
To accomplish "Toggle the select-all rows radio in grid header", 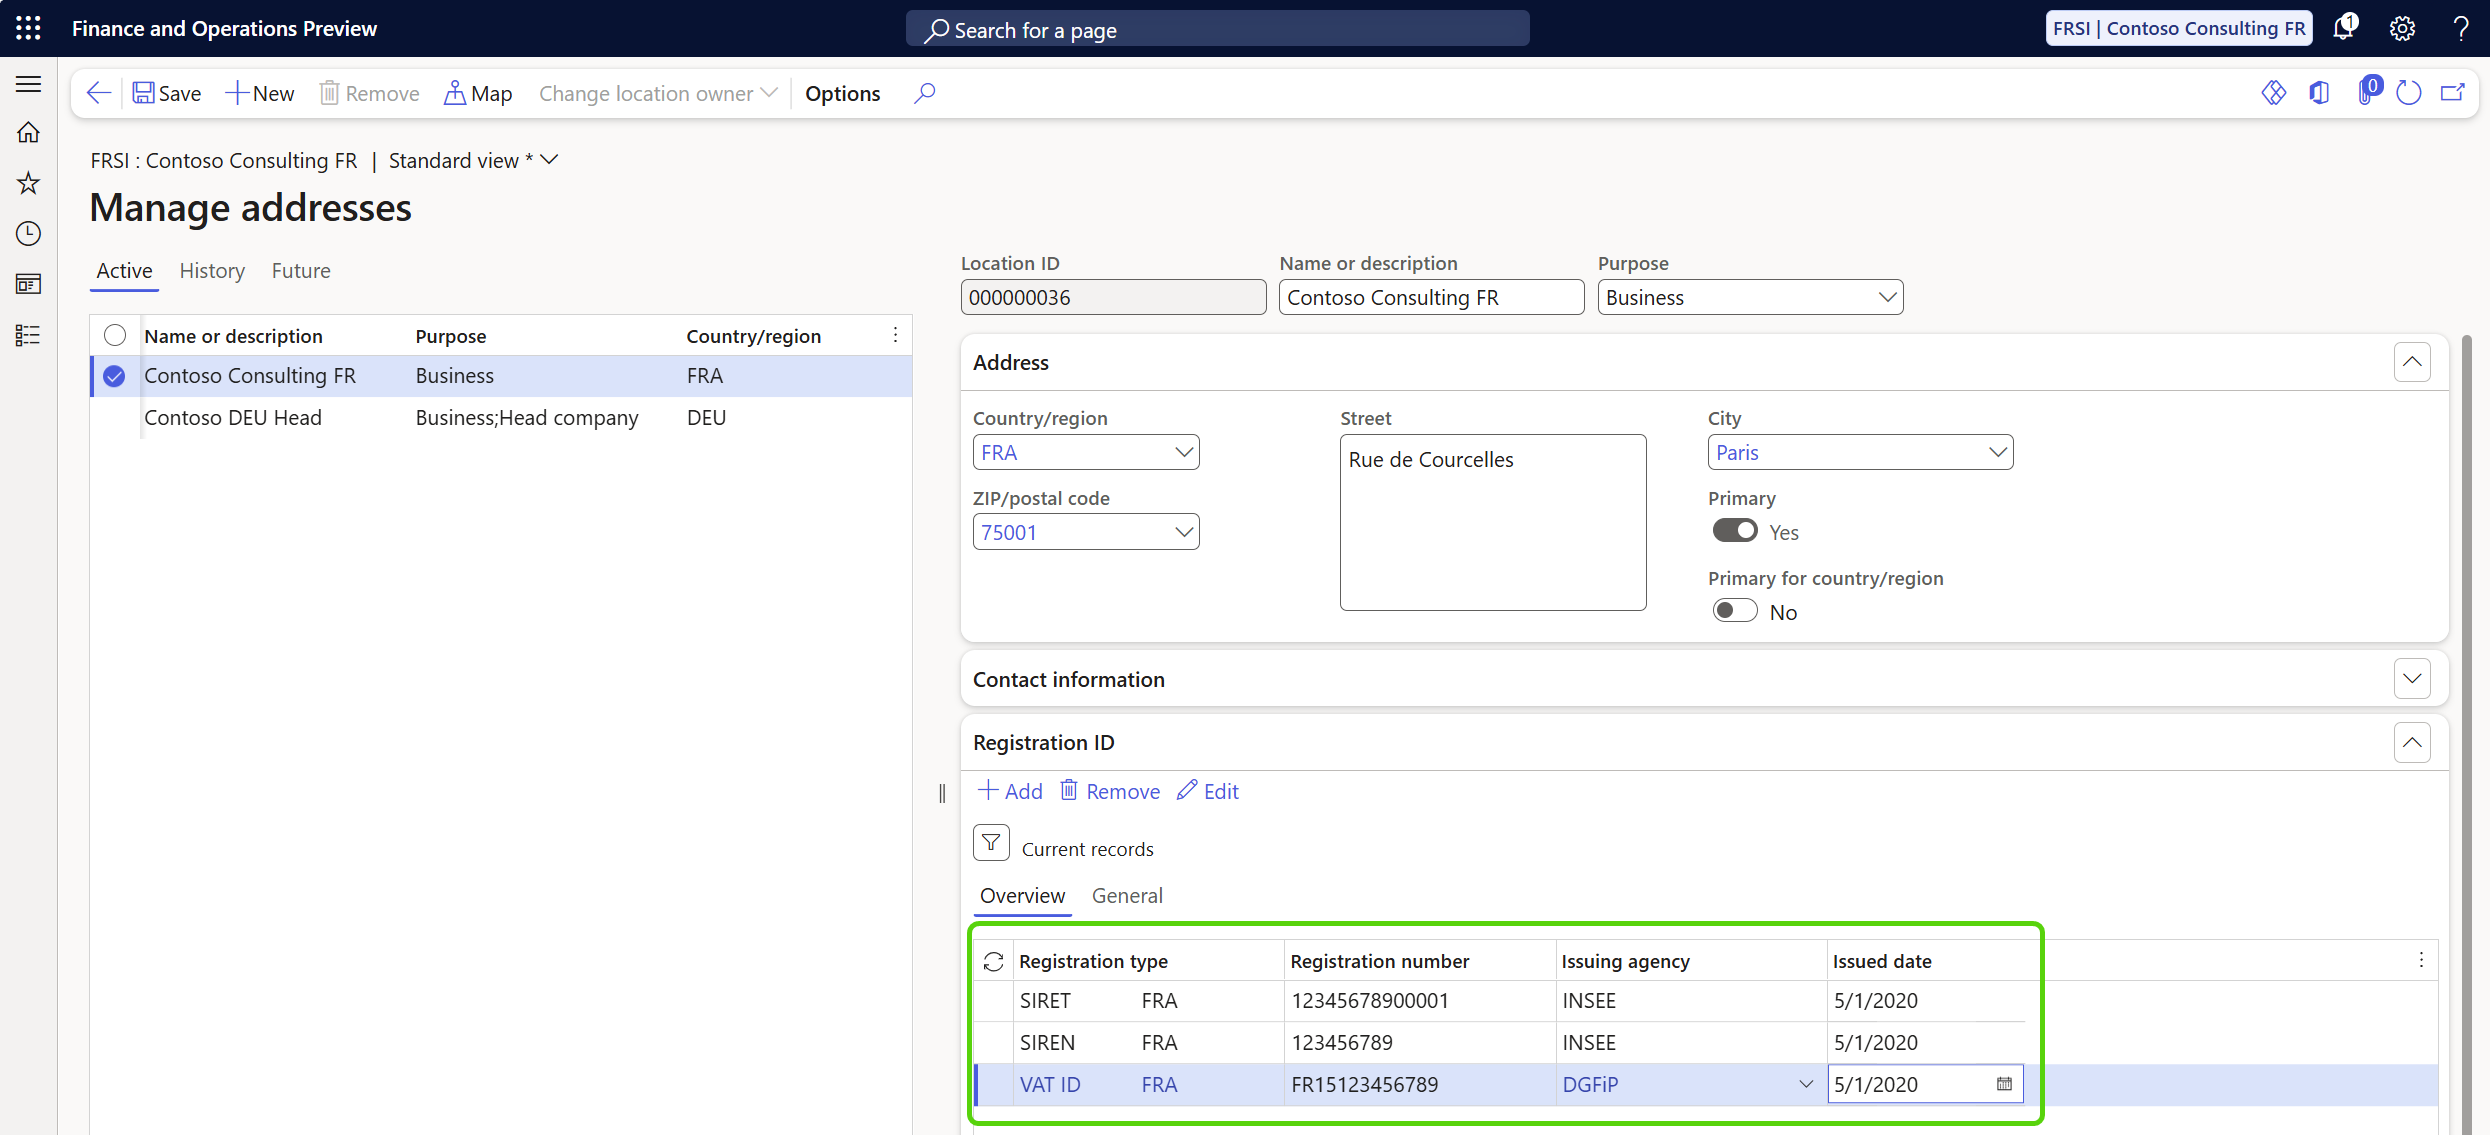I will pyautogui.click(x=115, y=335).
